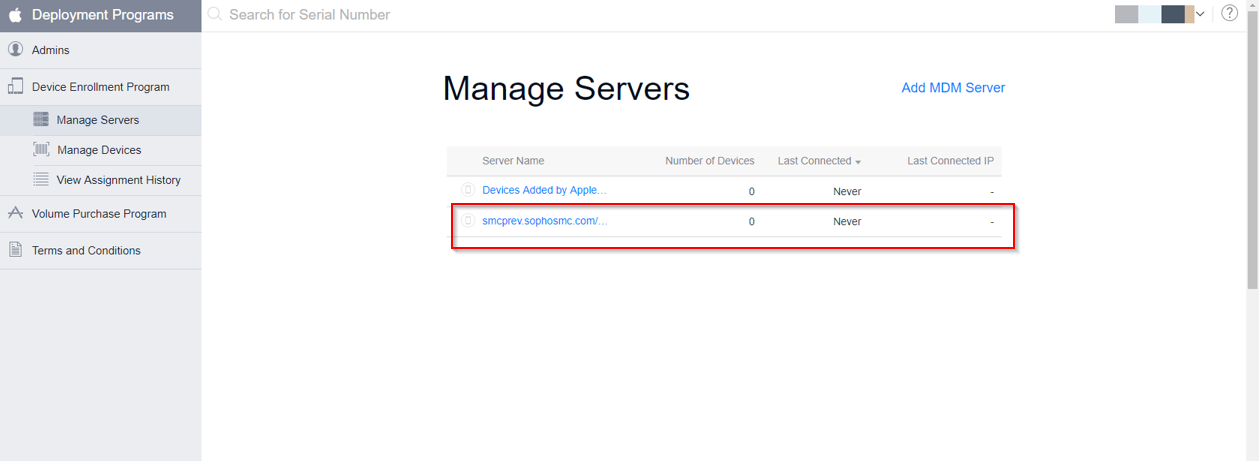Click the Admins person icon
This screenshot has height=461, width=1259.
[x=15, y=50]
